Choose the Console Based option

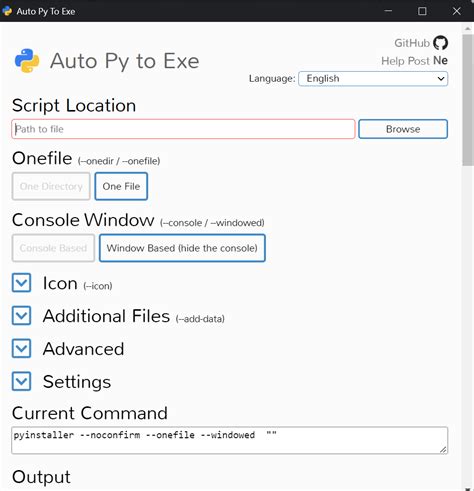point(53,248)
